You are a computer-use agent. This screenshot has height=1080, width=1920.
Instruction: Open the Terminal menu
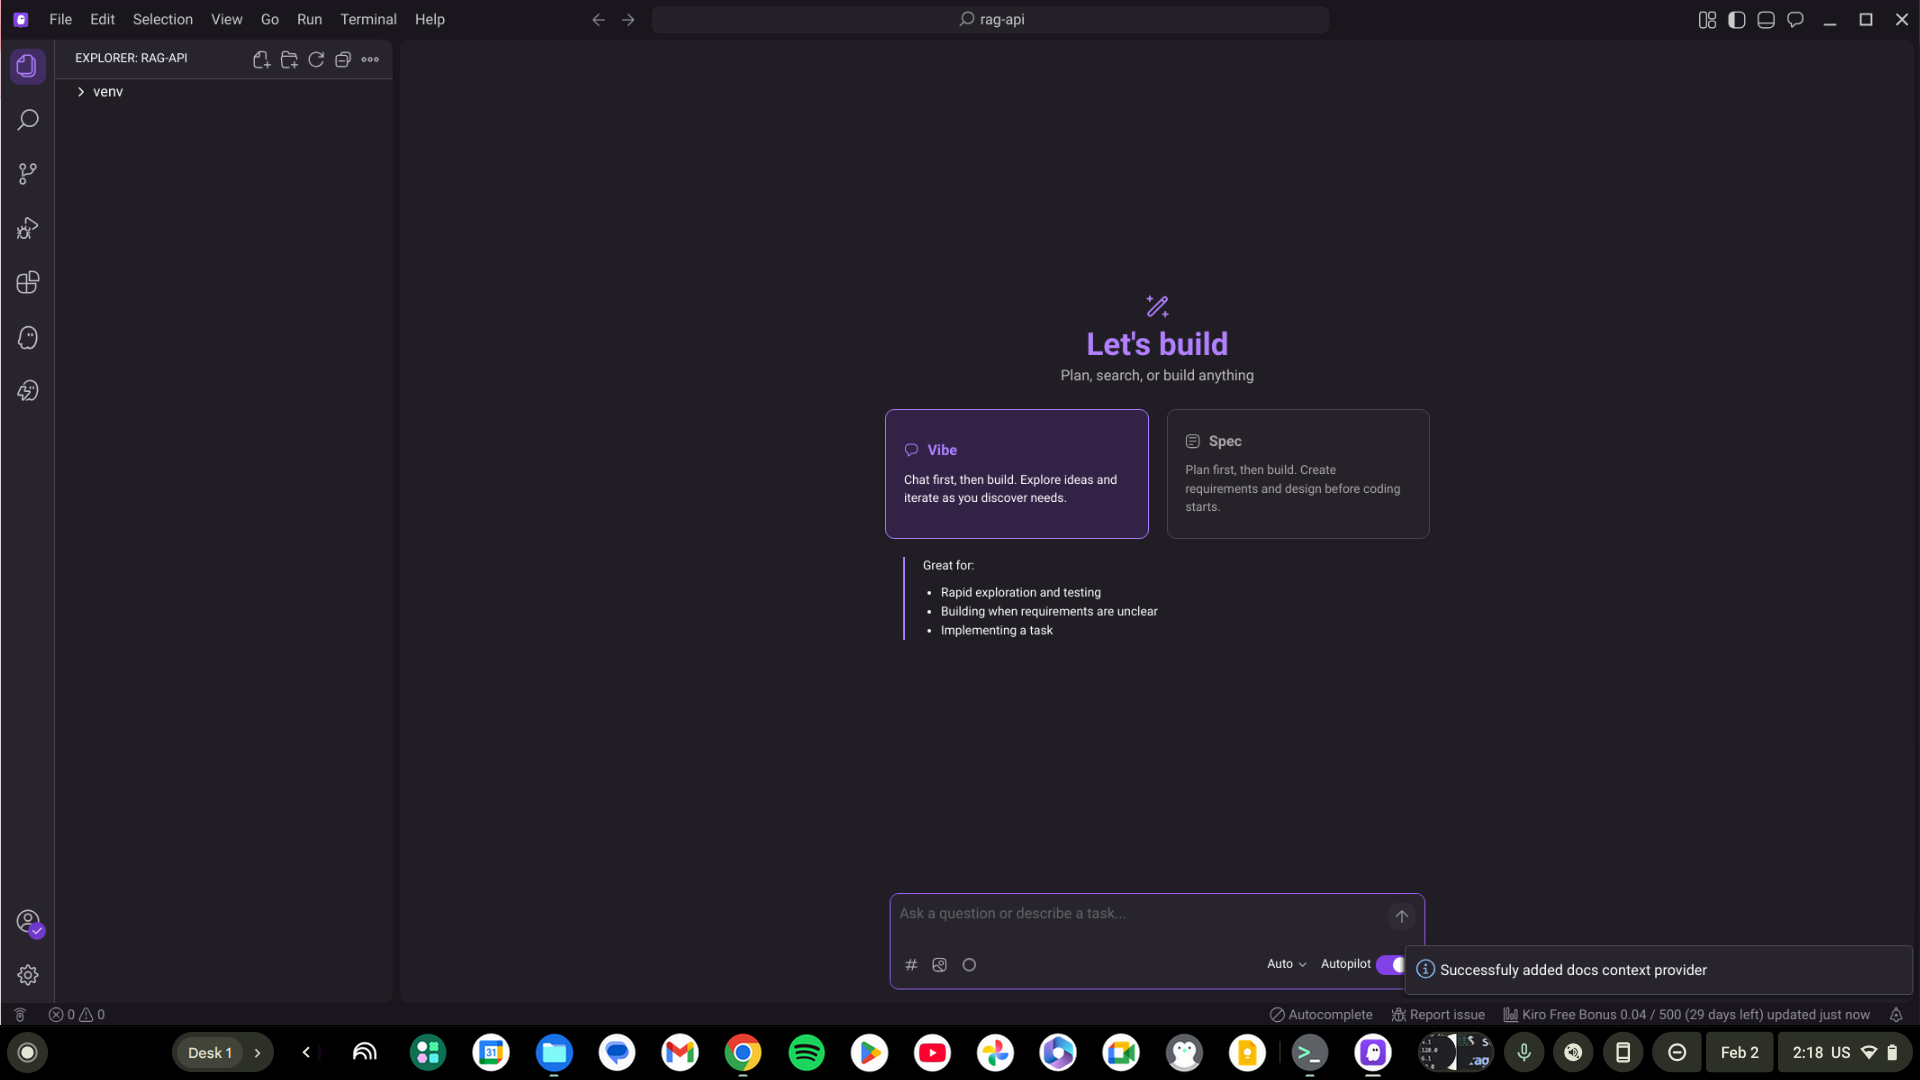pos(368,19)
